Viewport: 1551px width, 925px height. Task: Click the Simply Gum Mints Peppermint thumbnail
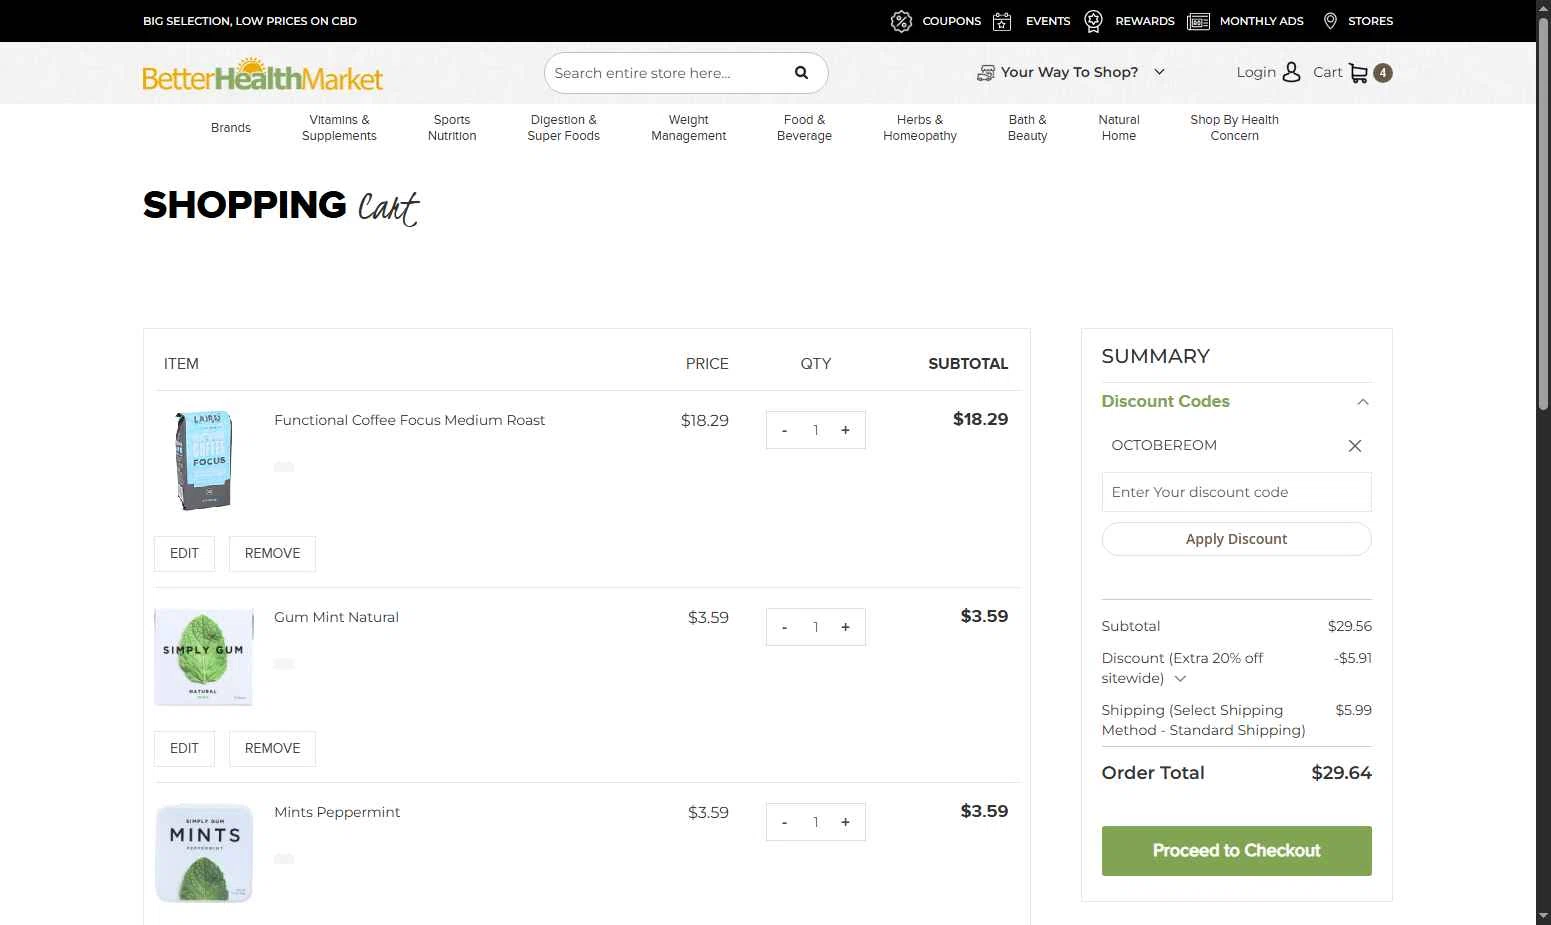204,853
